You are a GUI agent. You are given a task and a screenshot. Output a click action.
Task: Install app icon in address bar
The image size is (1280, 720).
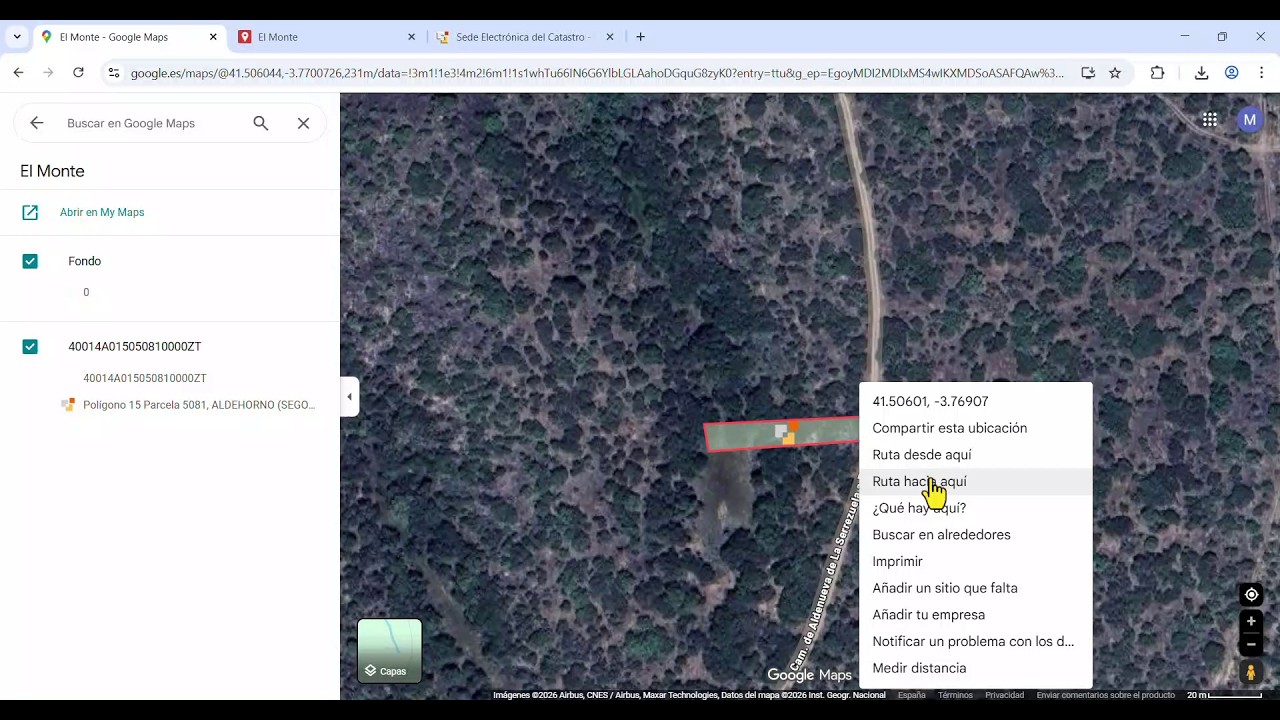1088,73
